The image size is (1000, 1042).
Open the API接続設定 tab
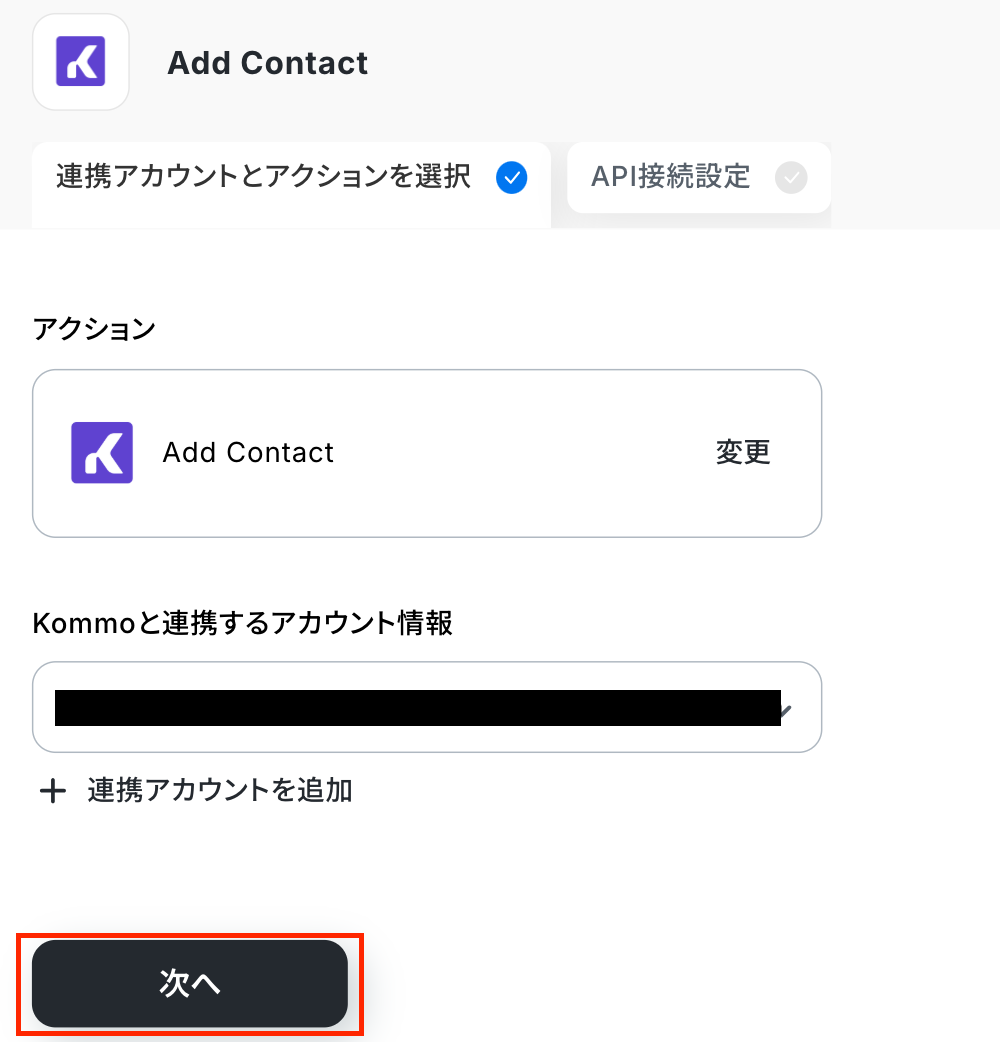click(670, 178)
